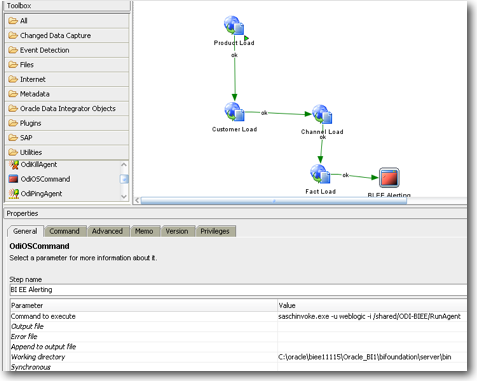The height and width of the screenshot is (381, 477).
Task: Open the All toolbox folder
Action: tap(67, 21)
